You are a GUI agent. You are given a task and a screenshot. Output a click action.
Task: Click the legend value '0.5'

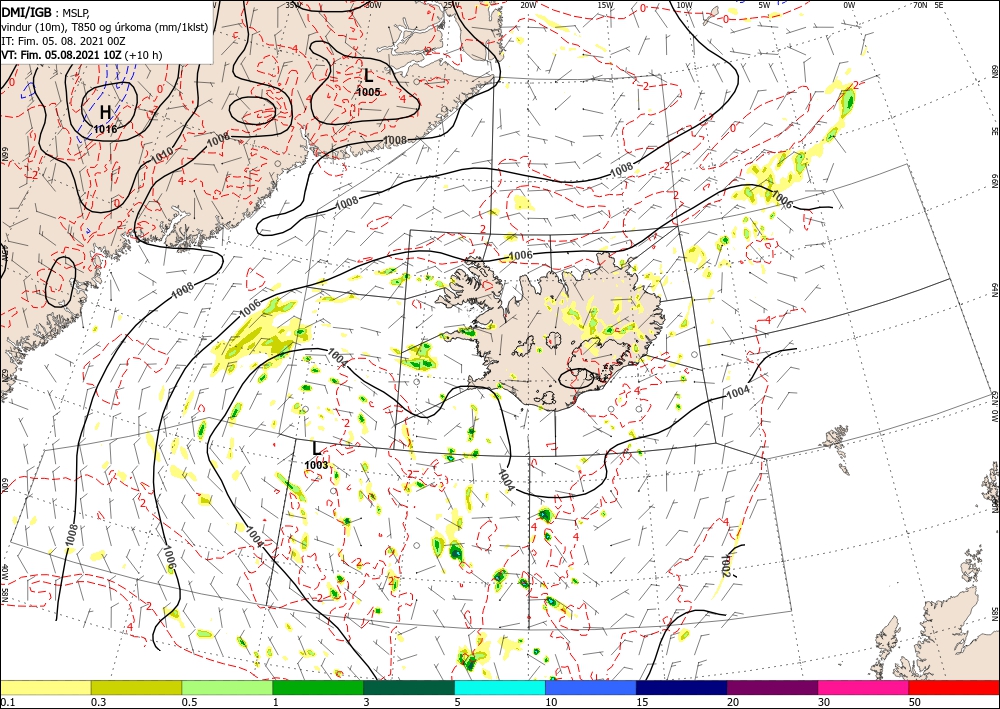click(189, 702)
